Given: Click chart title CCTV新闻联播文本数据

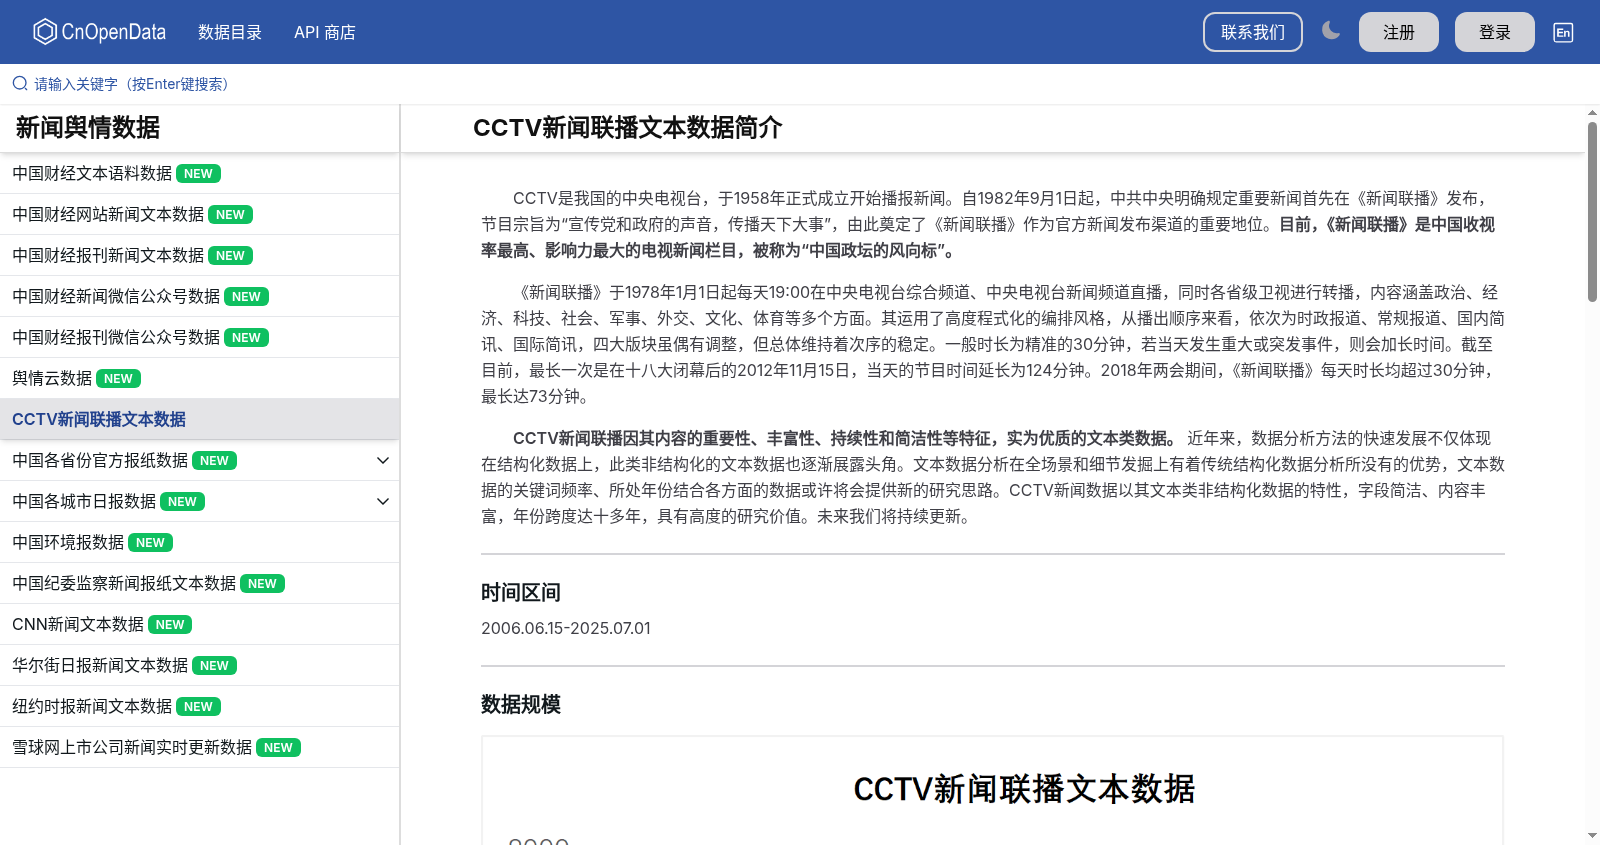Looking at the screenshot, I should click(1024, 789).
